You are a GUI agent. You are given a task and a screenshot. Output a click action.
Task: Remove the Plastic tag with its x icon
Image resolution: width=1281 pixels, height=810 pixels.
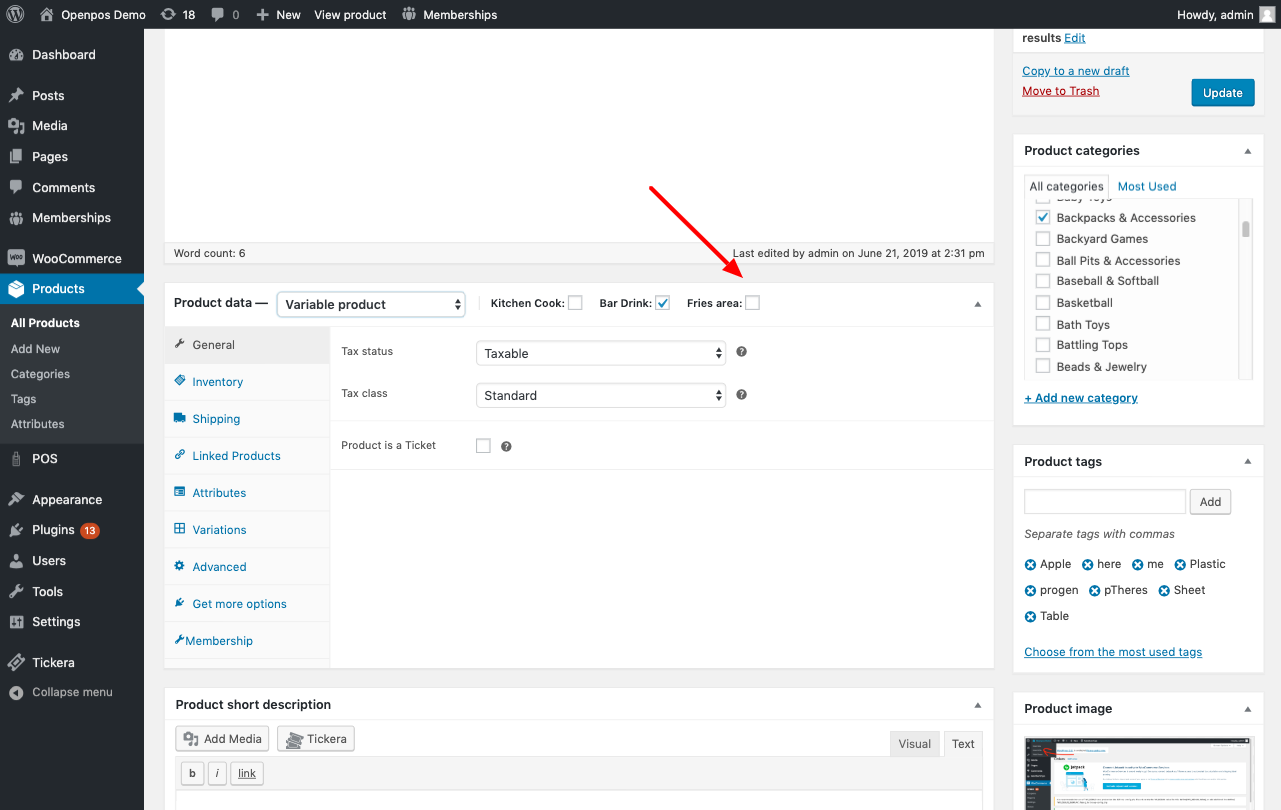click(1180, 565)
